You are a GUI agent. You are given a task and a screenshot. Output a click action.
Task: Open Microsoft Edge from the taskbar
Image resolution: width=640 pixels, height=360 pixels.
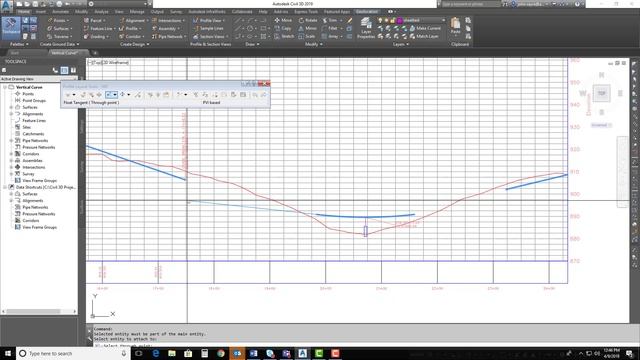[156, 353]
